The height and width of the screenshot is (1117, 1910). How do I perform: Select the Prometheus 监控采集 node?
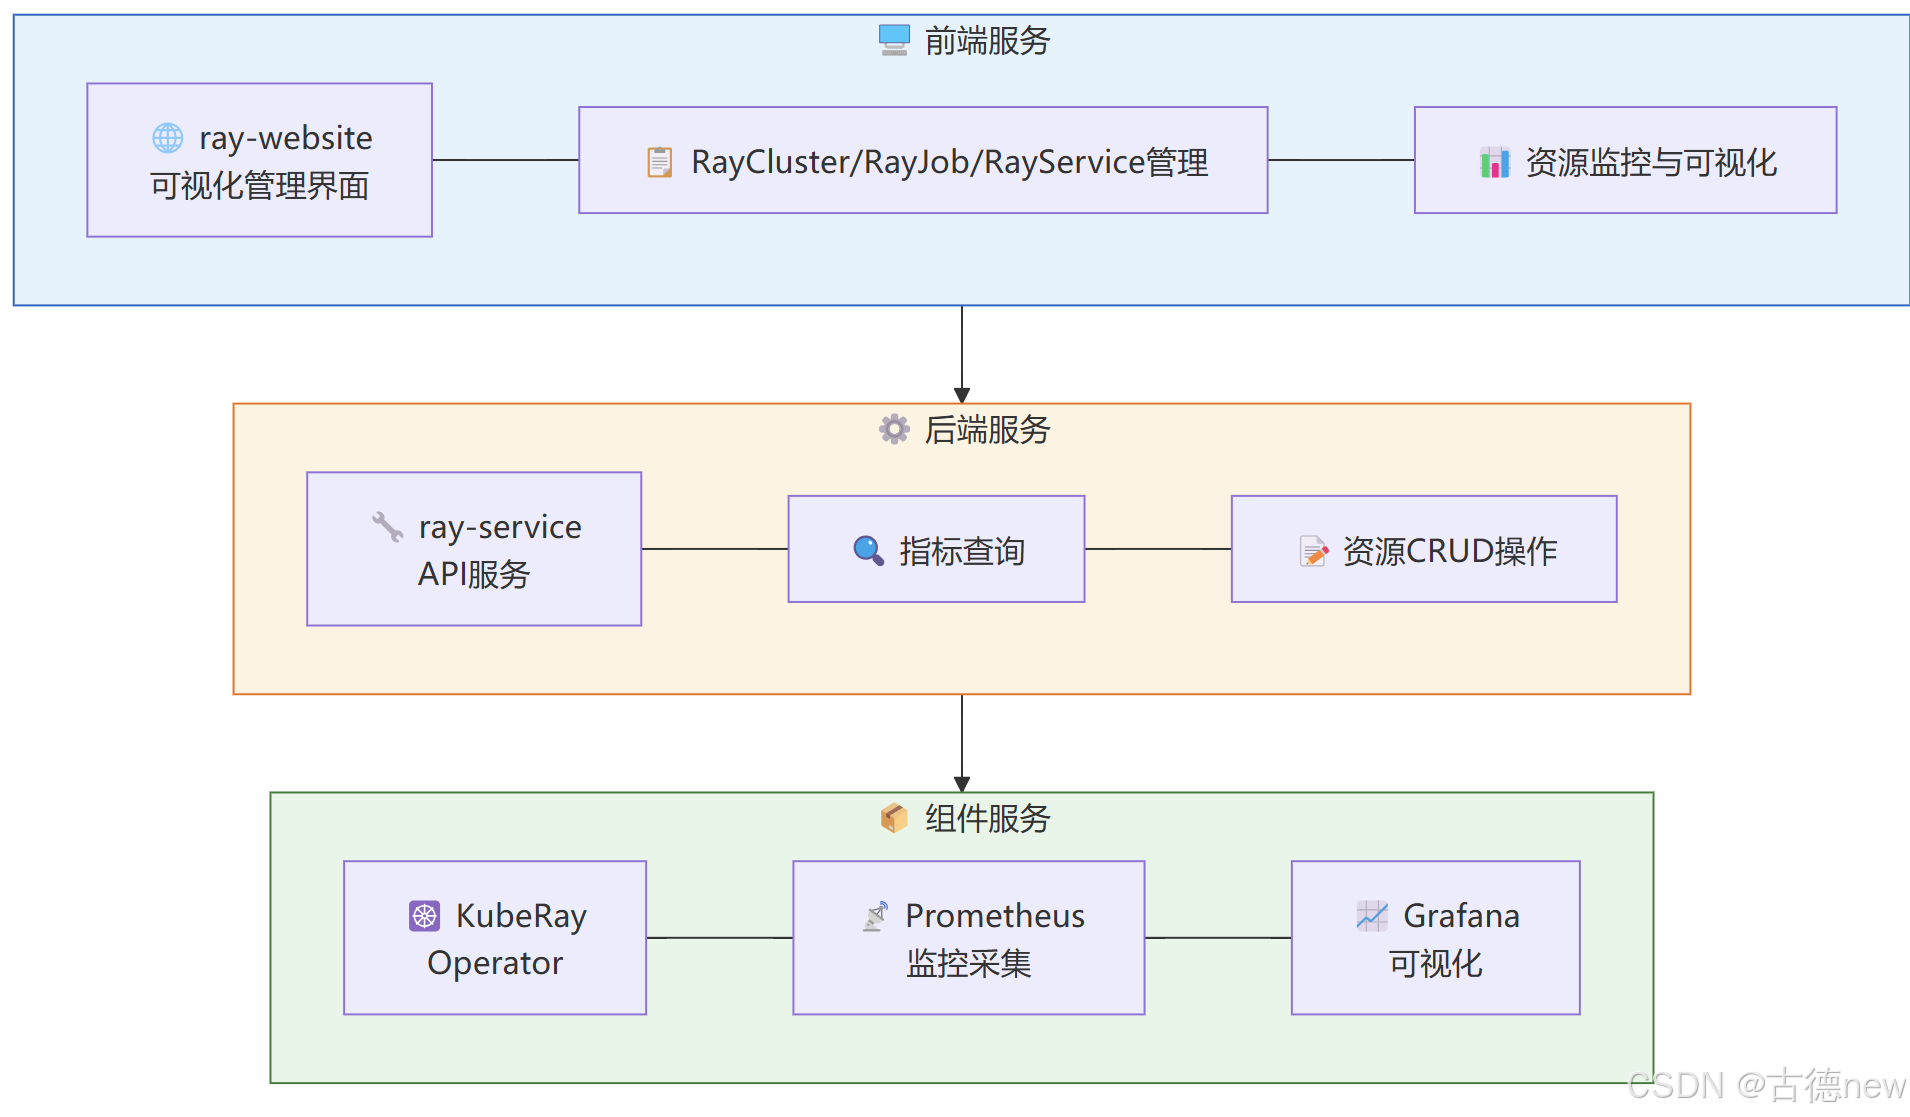pyautogui.click(x=969, y=938)
